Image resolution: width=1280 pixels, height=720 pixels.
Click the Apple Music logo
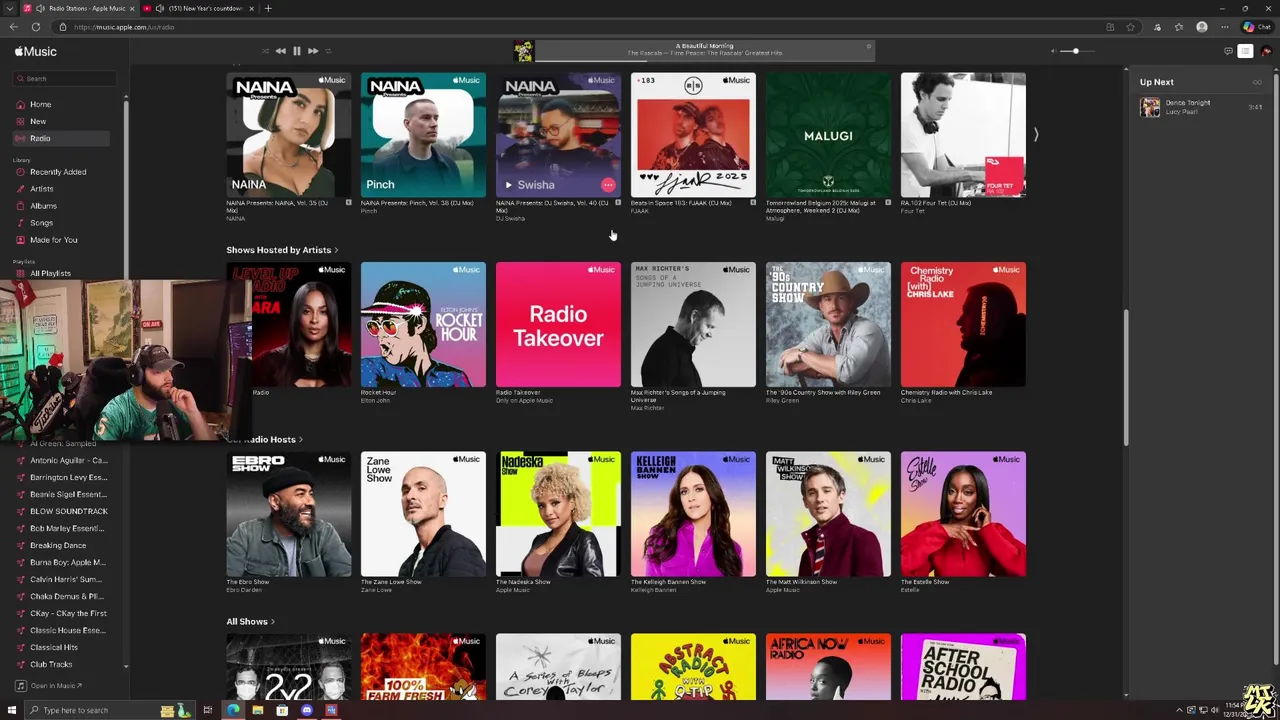36,51
